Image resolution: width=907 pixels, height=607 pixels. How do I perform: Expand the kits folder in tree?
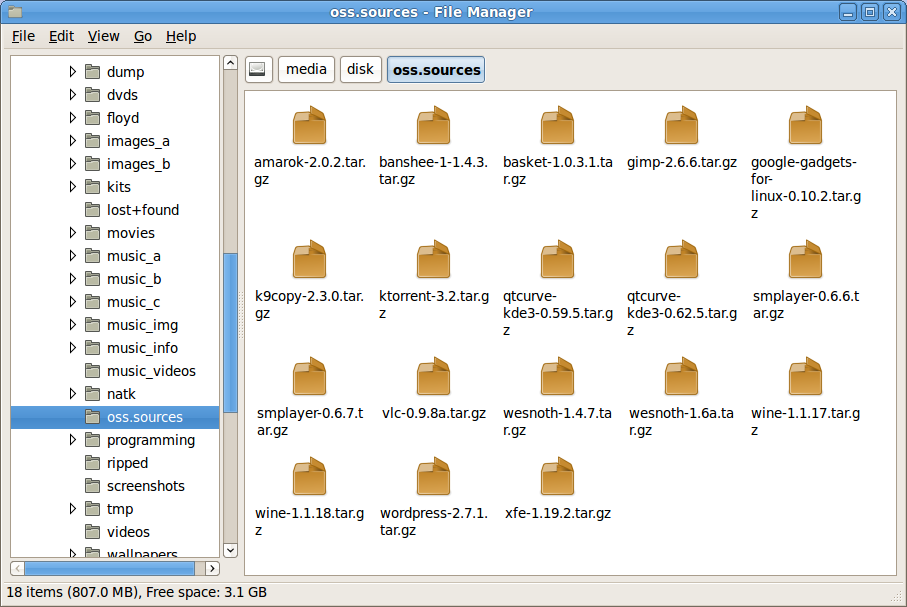click(x=72, y=186)
